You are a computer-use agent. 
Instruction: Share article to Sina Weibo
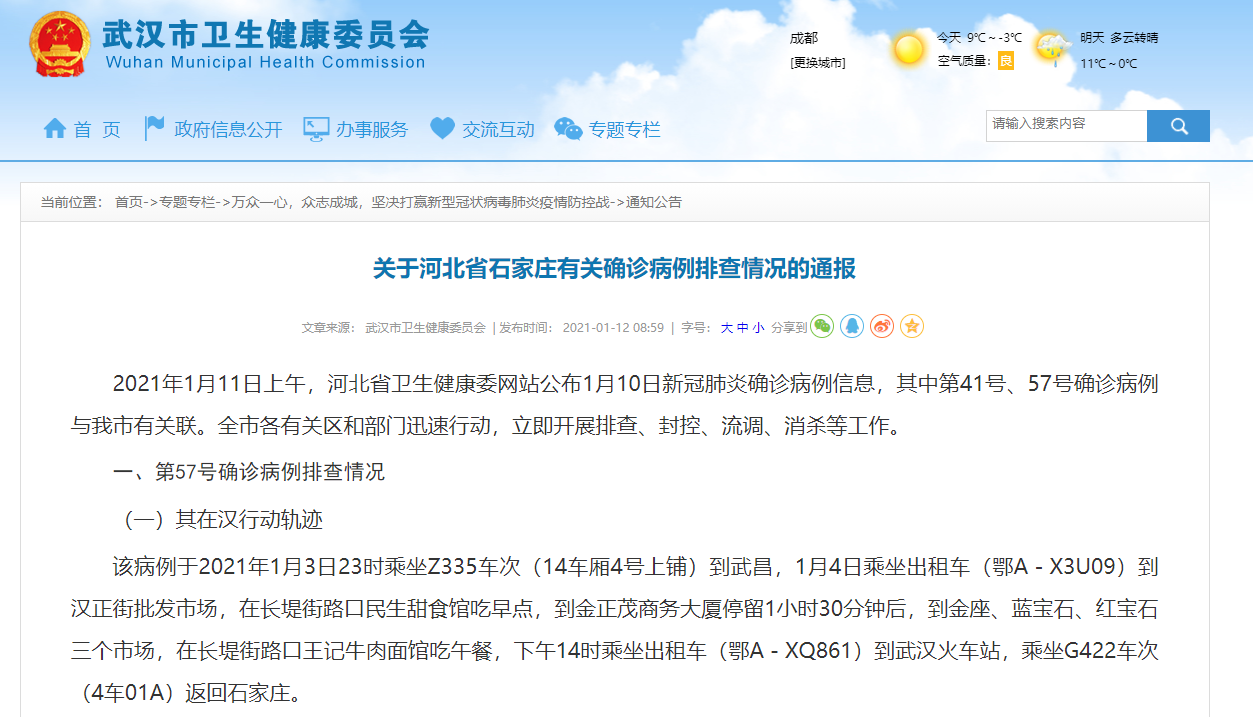882,326
